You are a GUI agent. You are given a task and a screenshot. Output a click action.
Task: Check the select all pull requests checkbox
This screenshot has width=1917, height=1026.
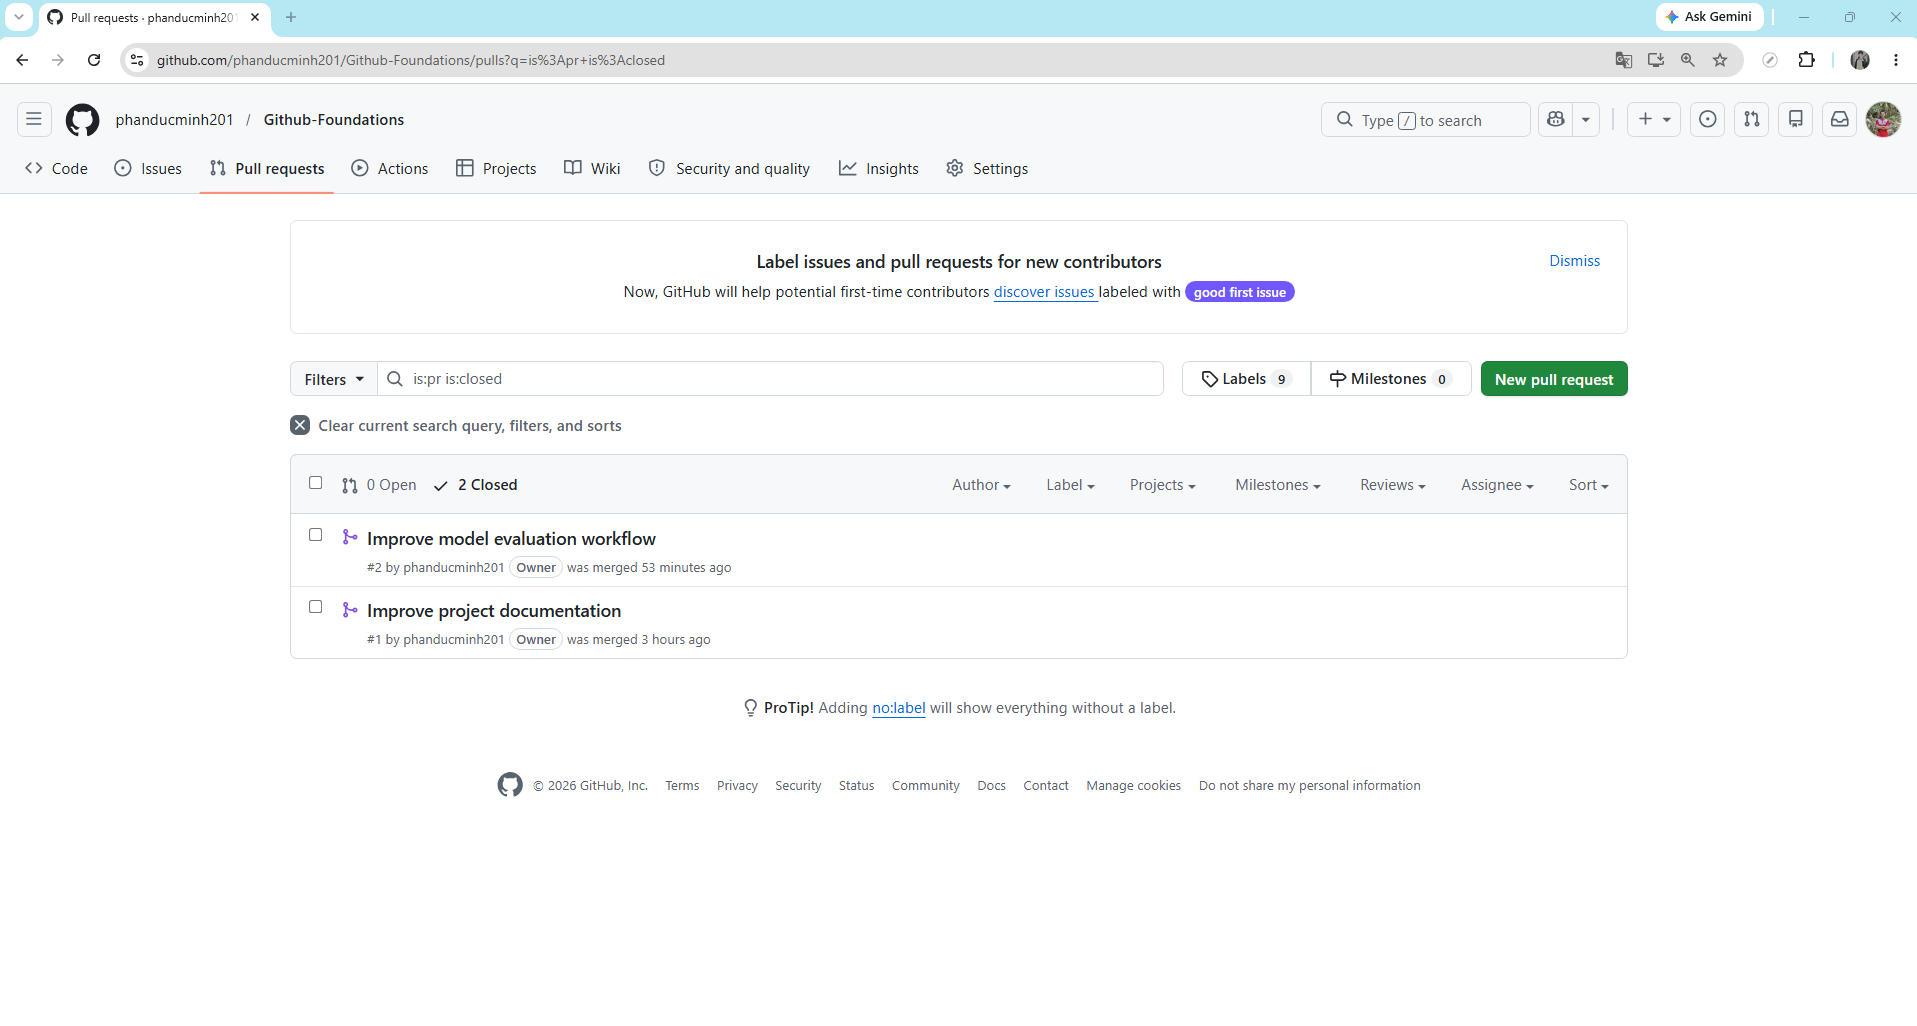(x=316, y=483)
